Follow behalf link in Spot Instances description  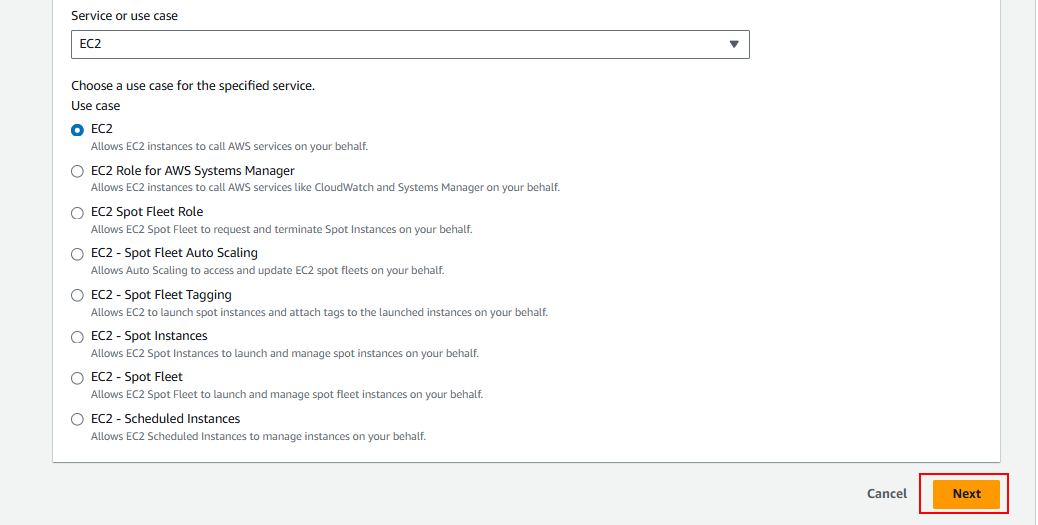click(x=461, y=353)
